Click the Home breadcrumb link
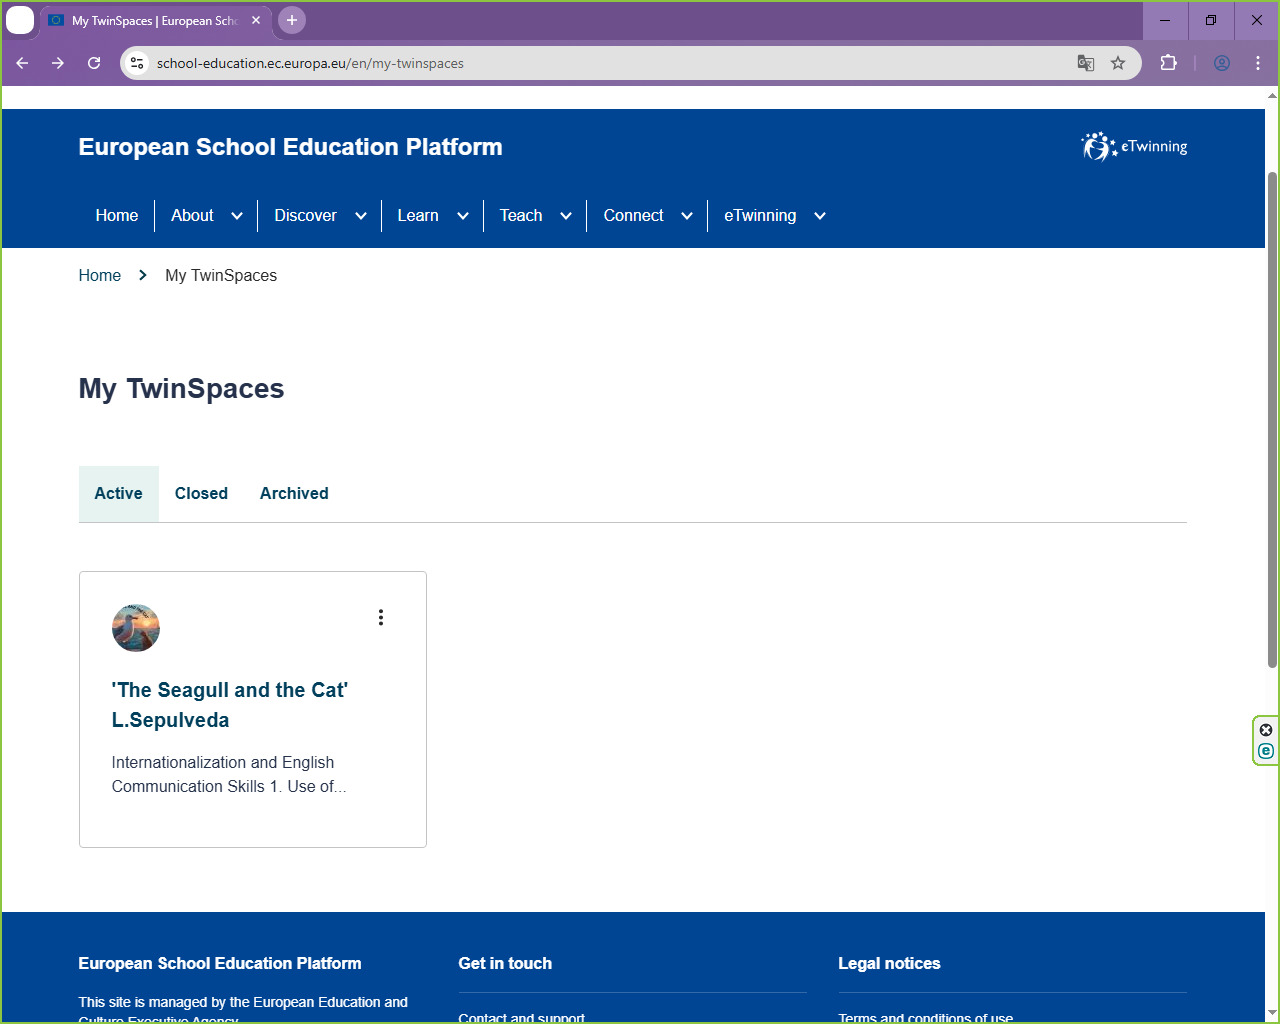Image resolution: width=1280 pixels, height=1024 pixels. point(100,275)
